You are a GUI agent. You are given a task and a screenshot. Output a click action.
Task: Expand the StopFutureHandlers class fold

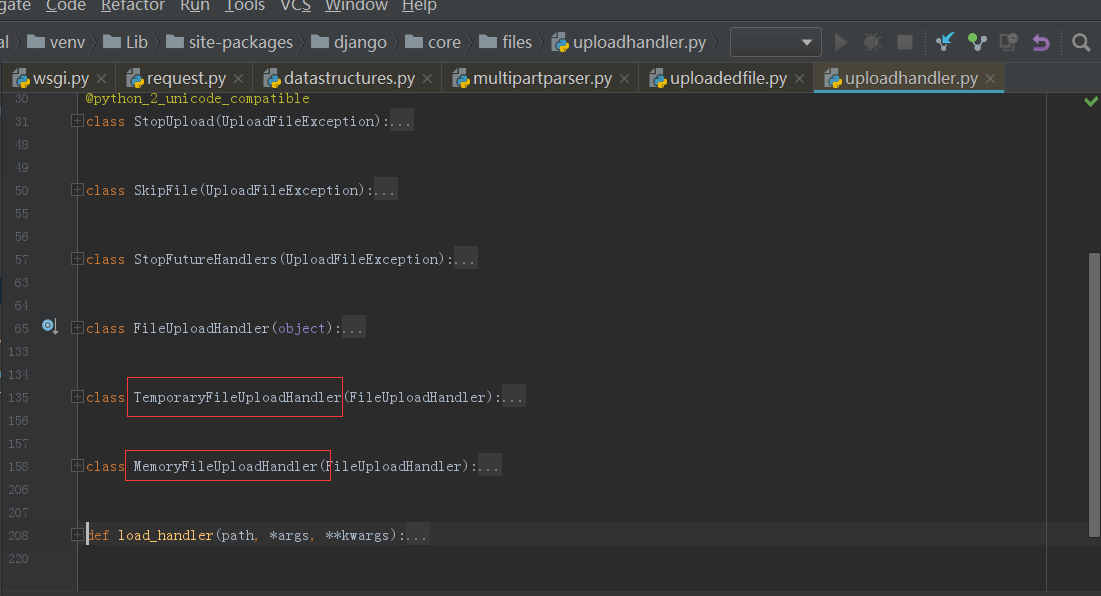click(77, 259)
